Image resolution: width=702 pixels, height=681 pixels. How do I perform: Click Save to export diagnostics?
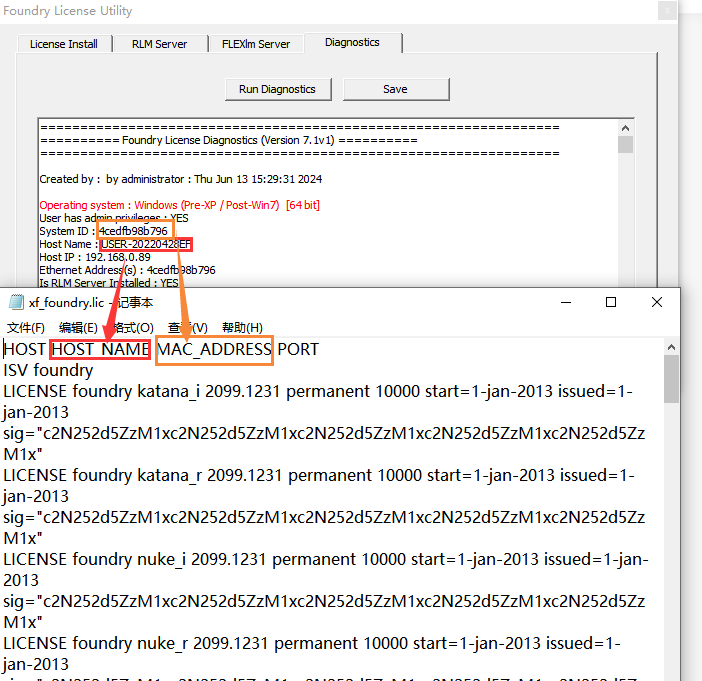tap(395, 89)
